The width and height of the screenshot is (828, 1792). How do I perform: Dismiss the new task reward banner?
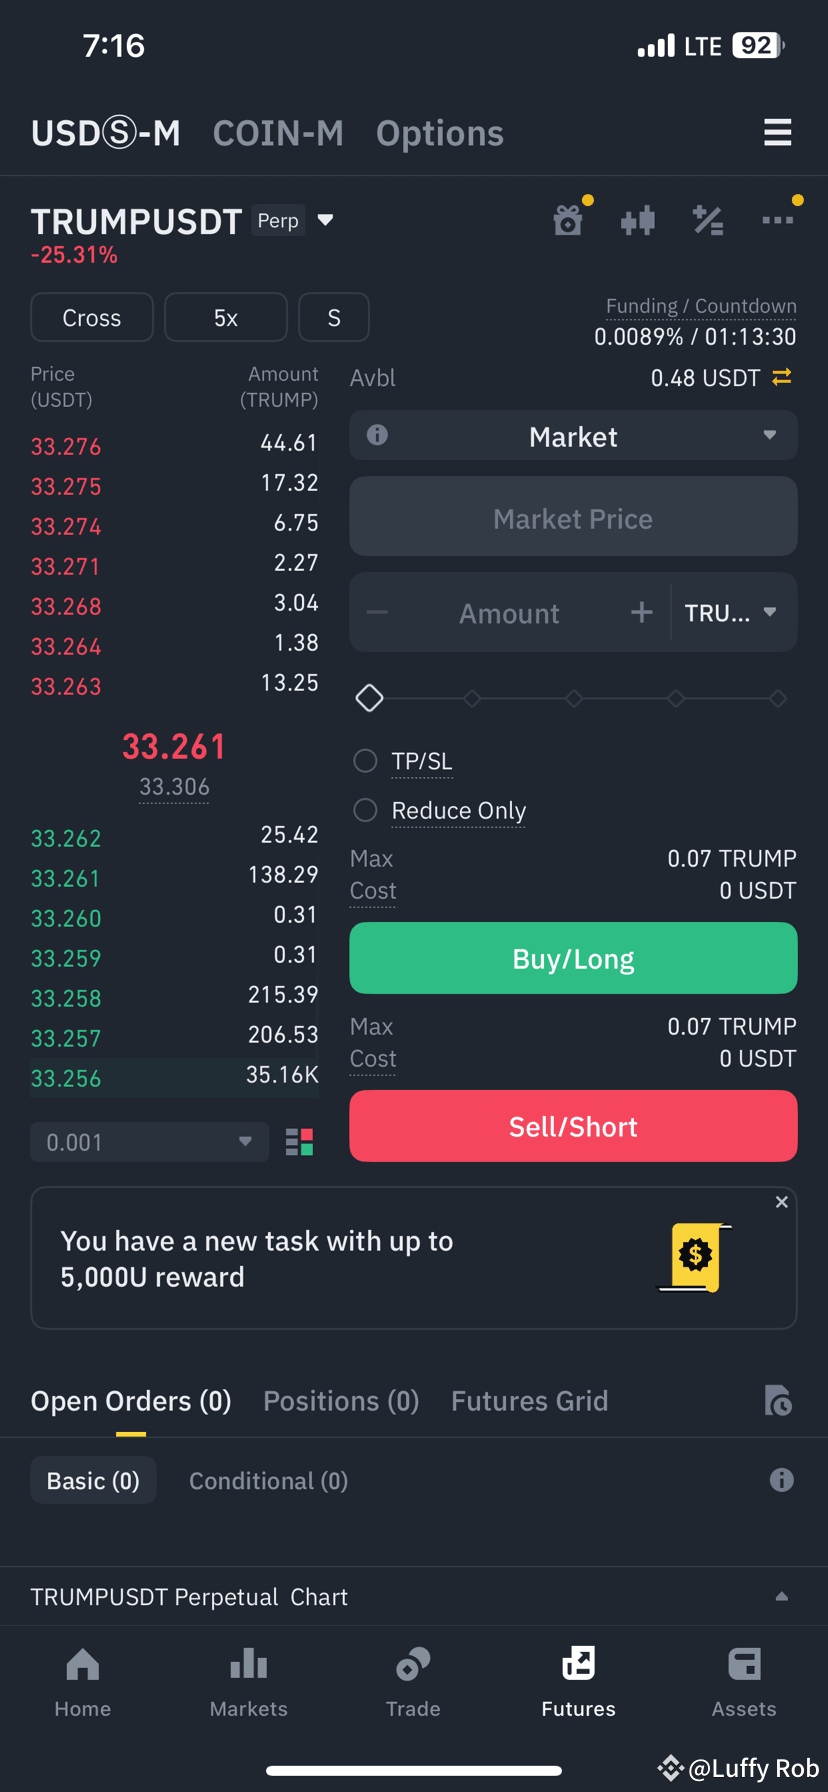tap(781, 1202)
